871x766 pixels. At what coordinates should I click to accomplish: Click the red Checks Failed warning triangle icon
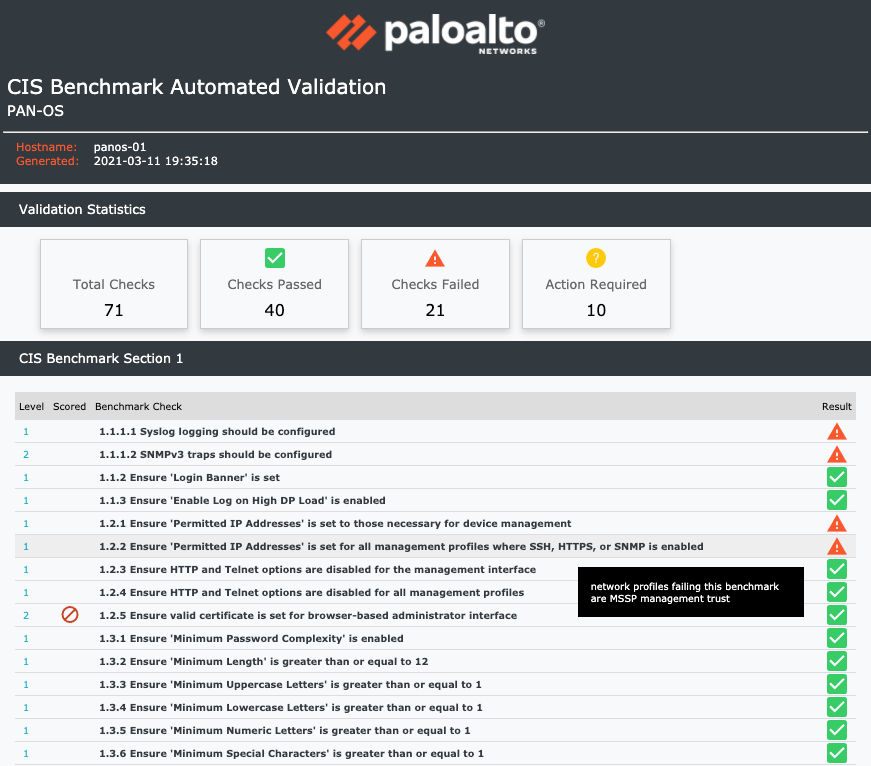[x=435, y=258]
